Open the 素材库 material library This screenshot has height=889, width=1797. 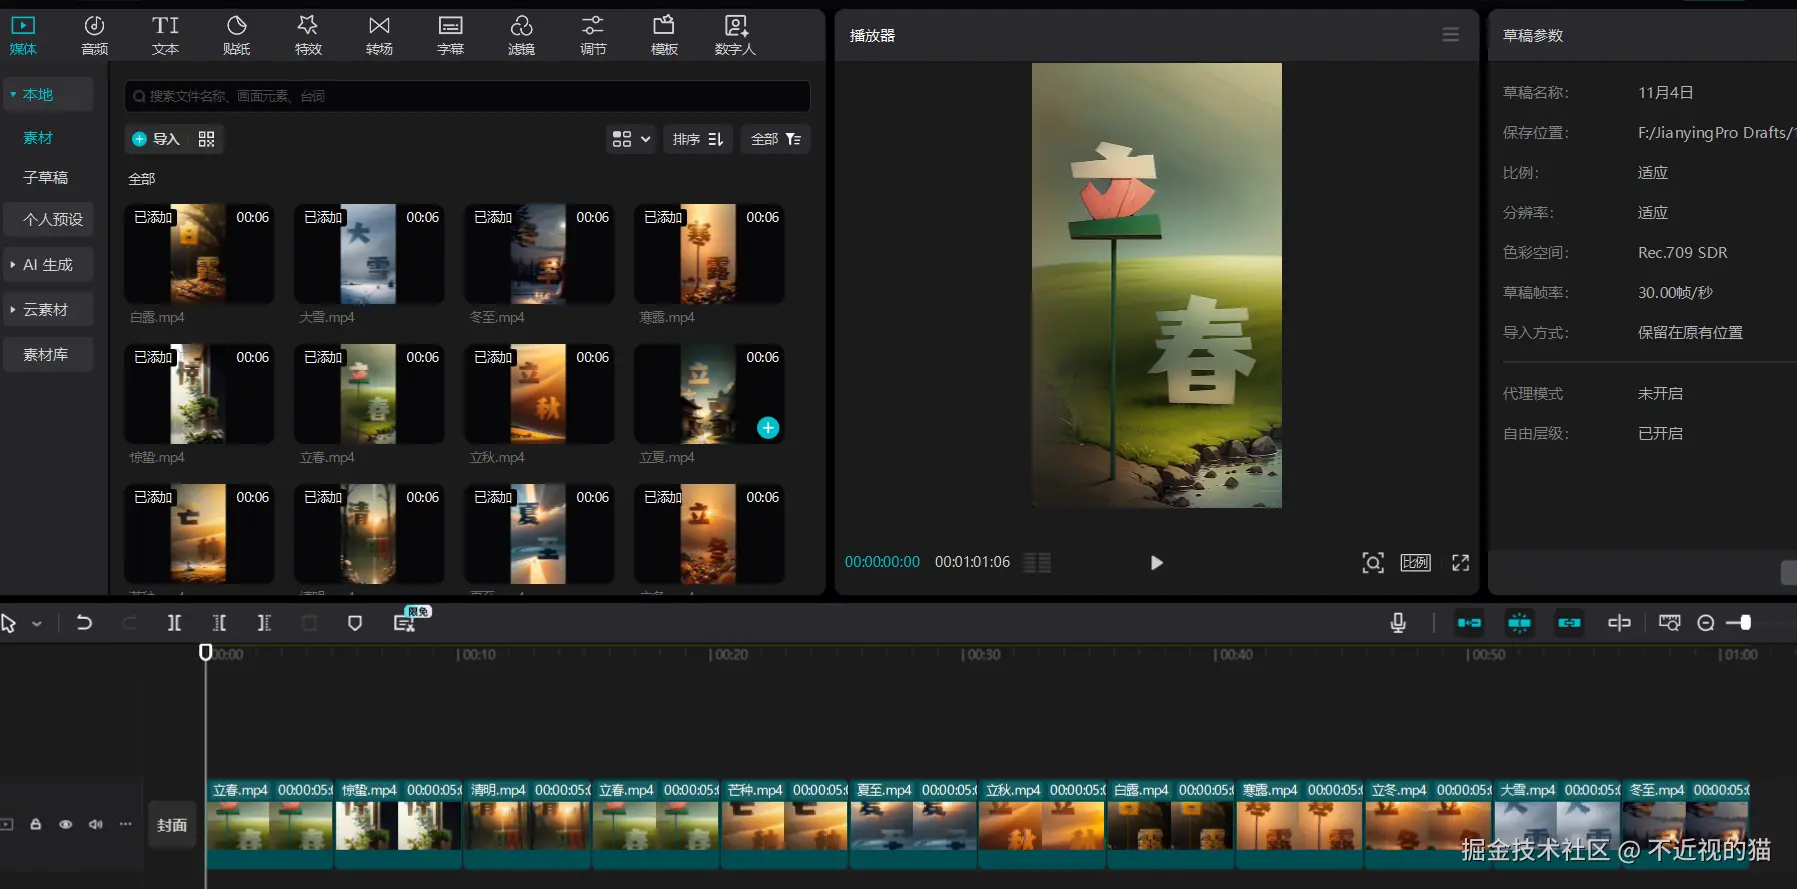pos(46,355)
